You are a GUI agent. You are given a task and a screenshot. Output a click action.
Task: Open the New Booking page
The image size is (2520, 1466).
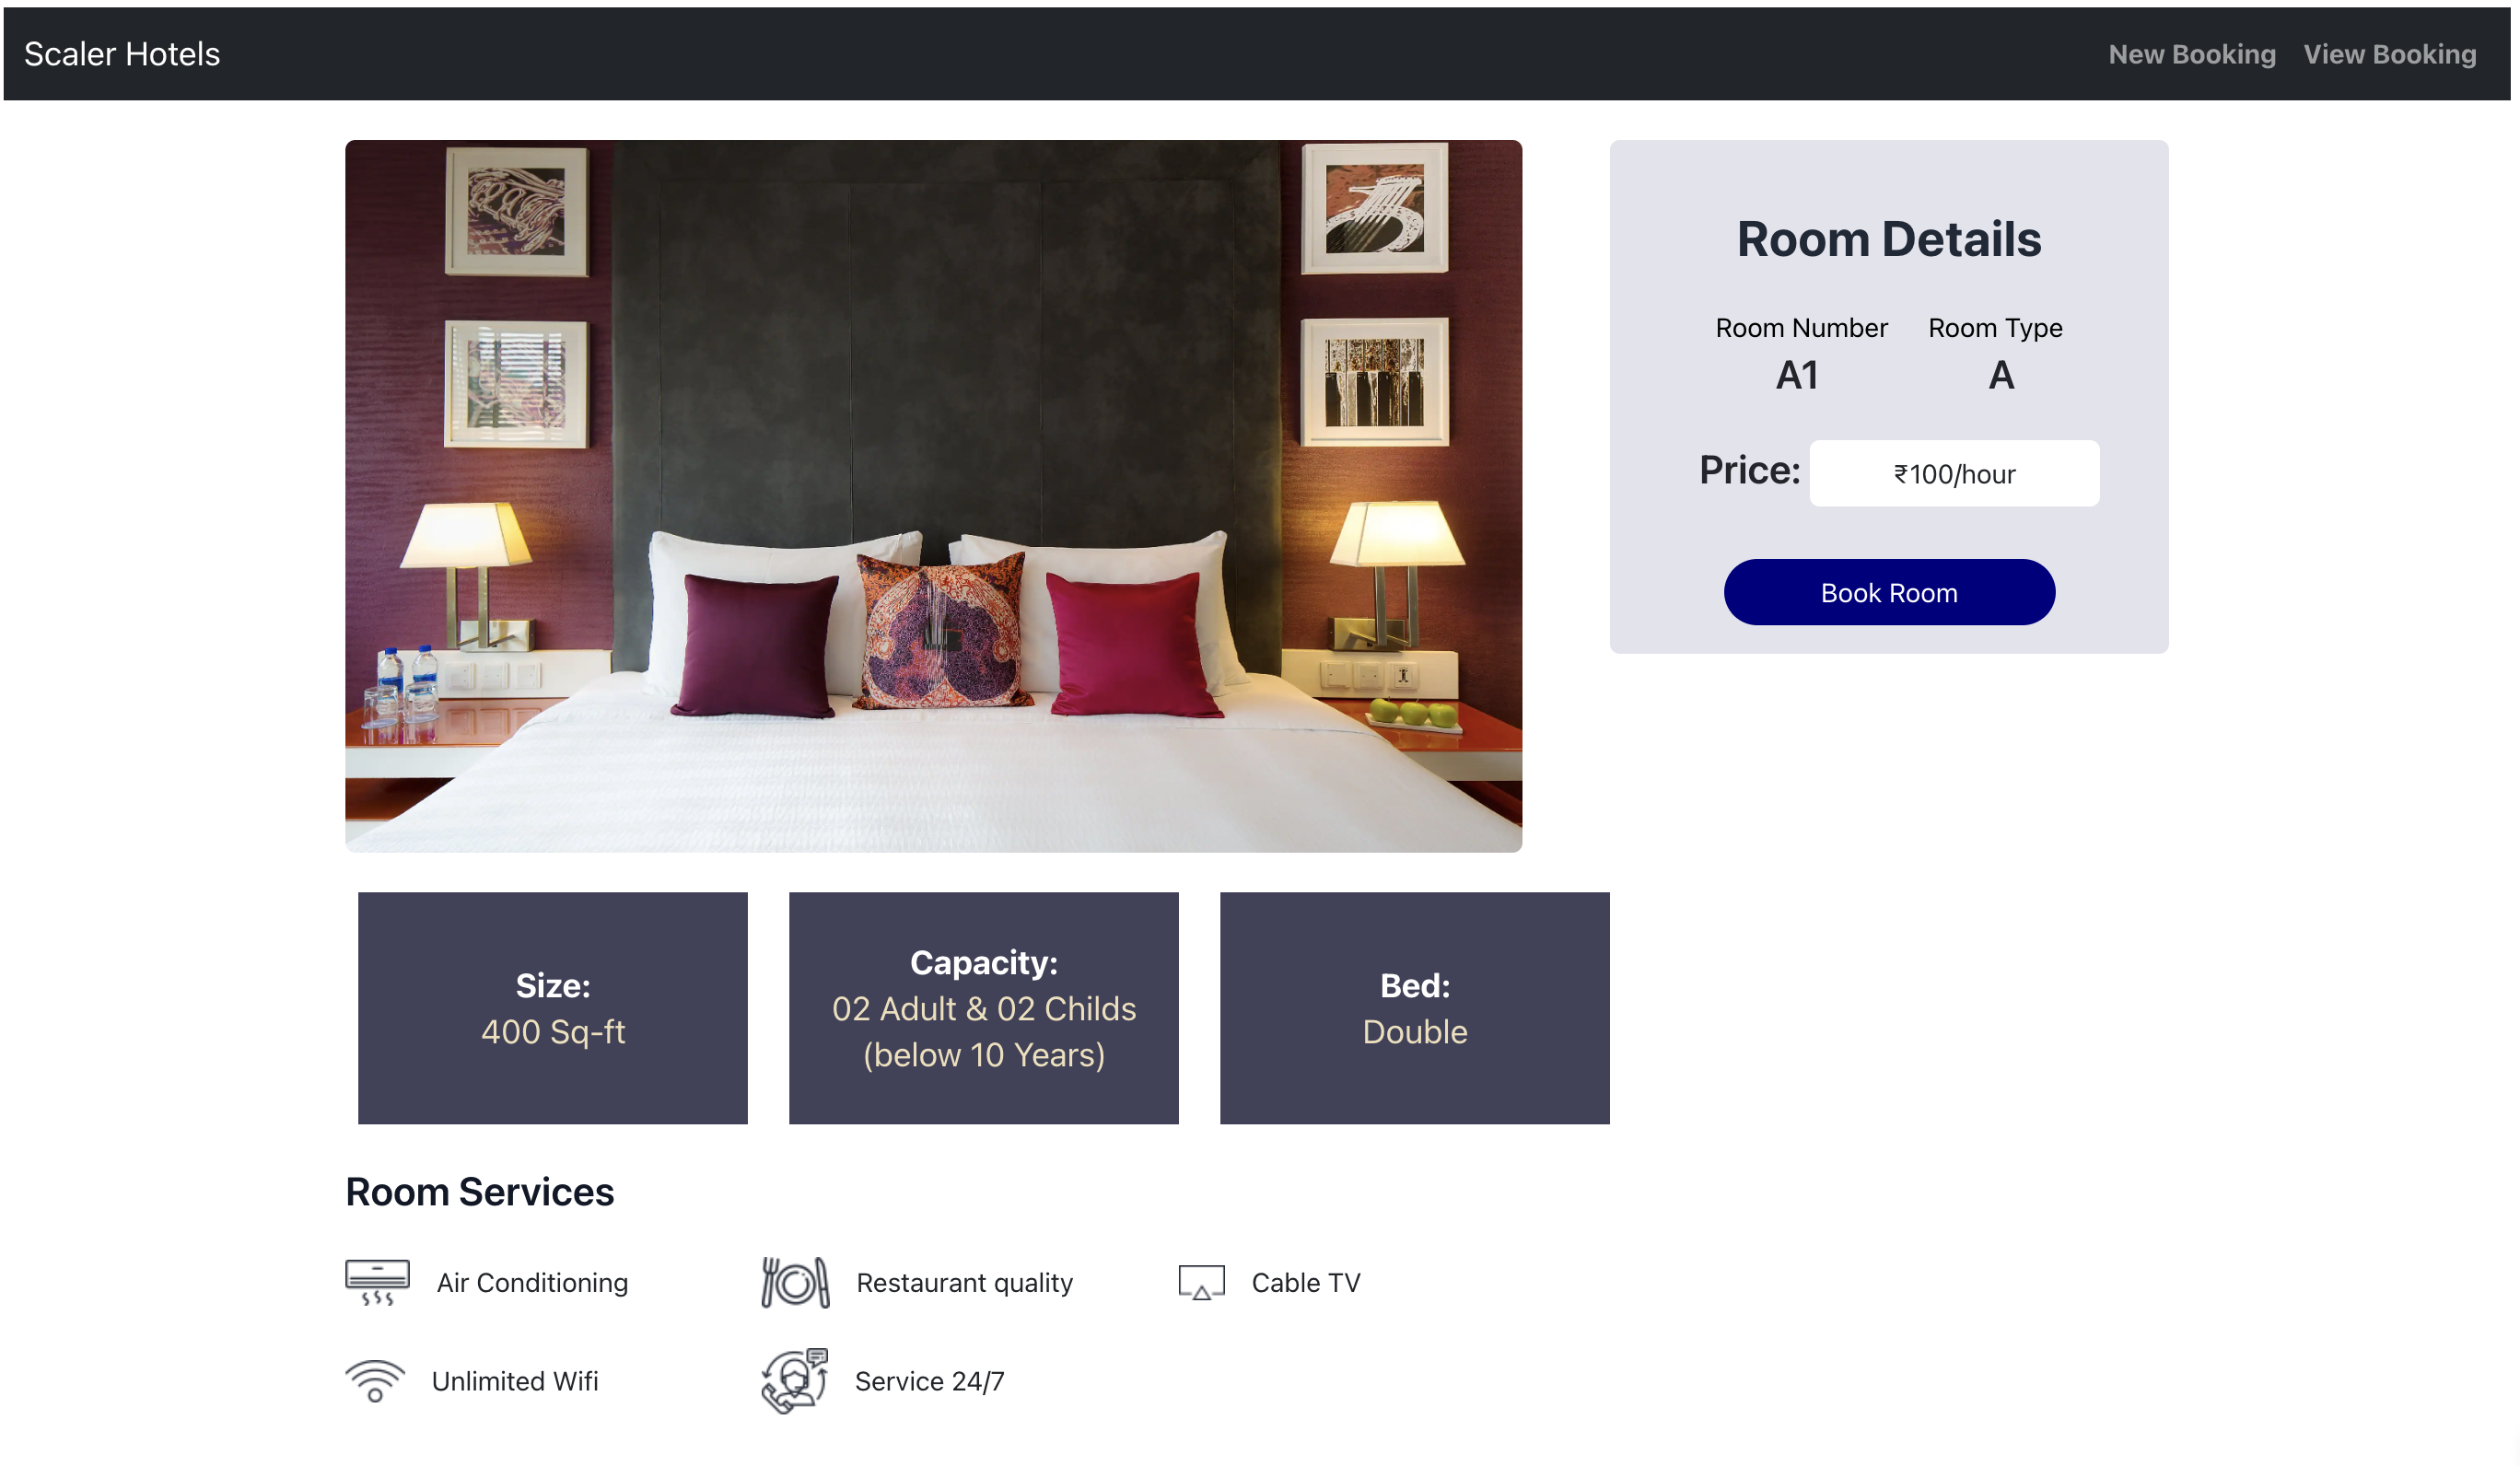point(2191,54)
